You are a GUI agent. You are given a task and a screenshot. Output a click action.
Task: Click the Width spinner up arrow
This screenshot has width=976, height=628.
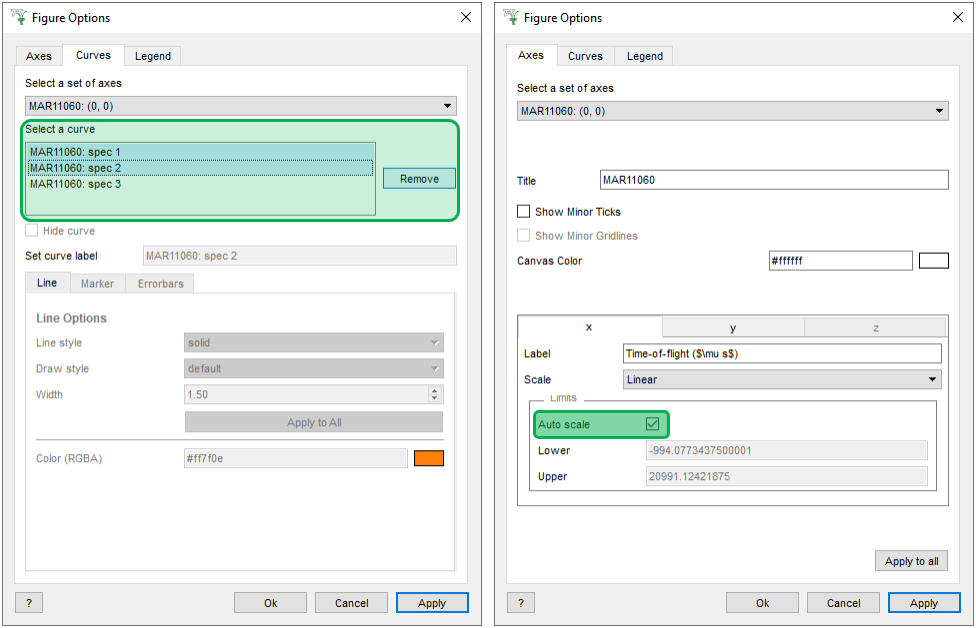coord(434,391)
